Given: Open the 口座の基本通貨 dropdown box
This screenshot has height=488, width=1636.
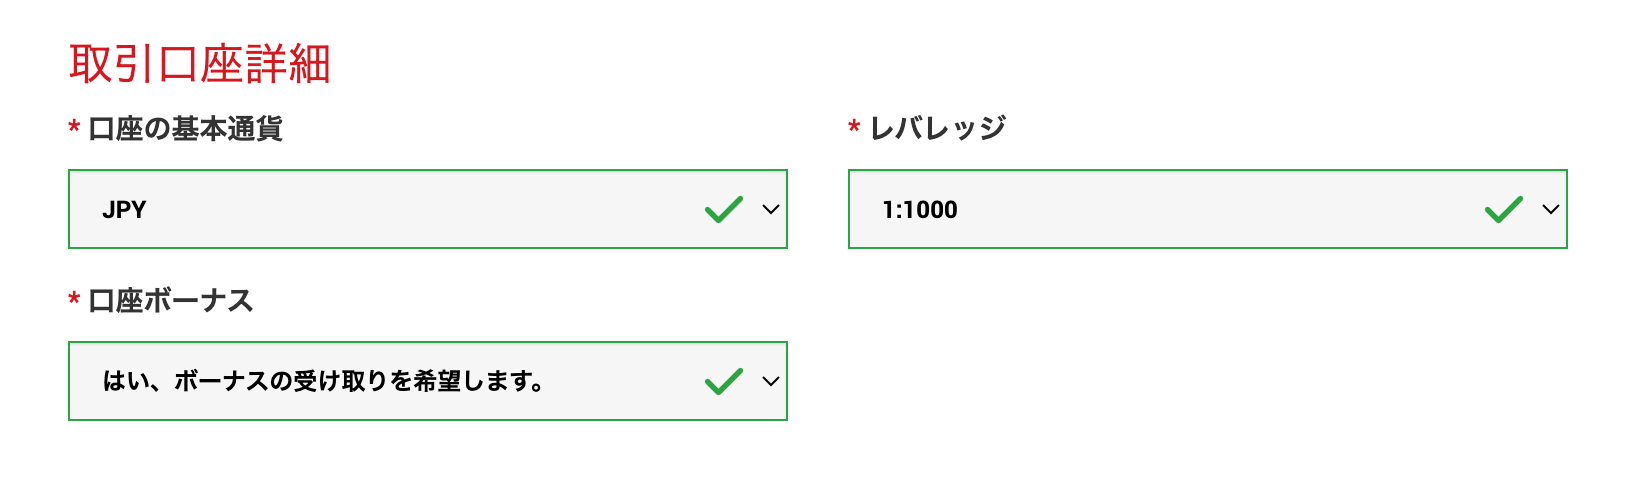Looking at the screenshot, I should pyautogui.click(x=400, y=209).
